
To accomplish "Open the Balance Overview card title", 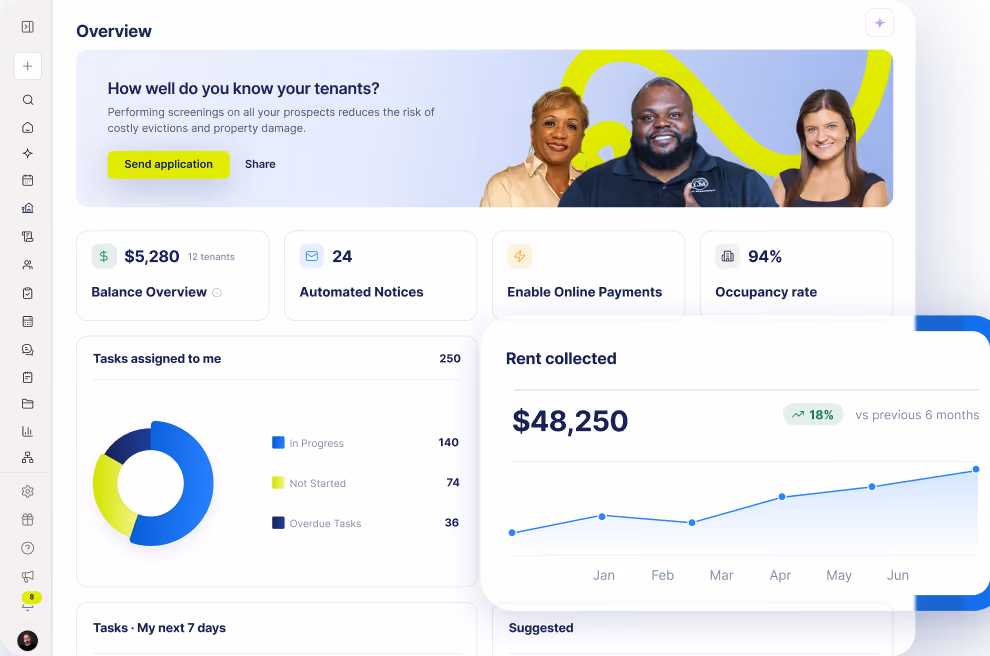I will 149,292.
